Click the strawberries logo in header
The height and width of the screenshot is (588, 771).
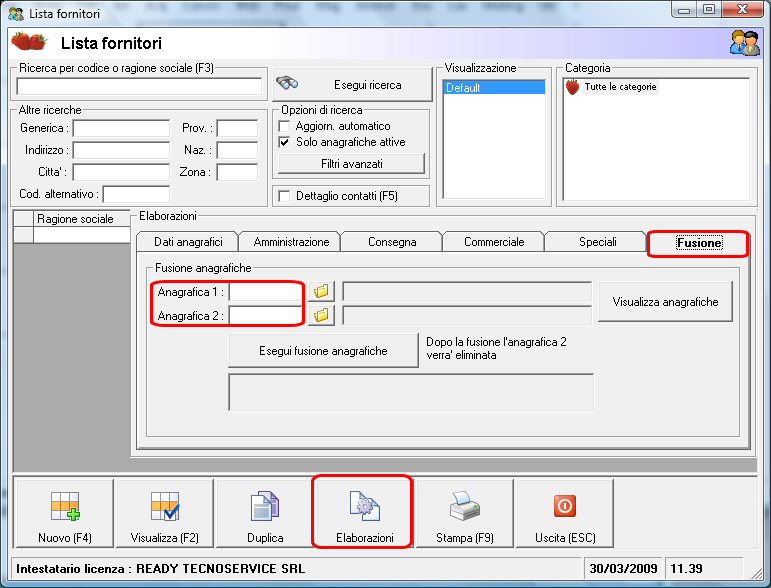29,42
